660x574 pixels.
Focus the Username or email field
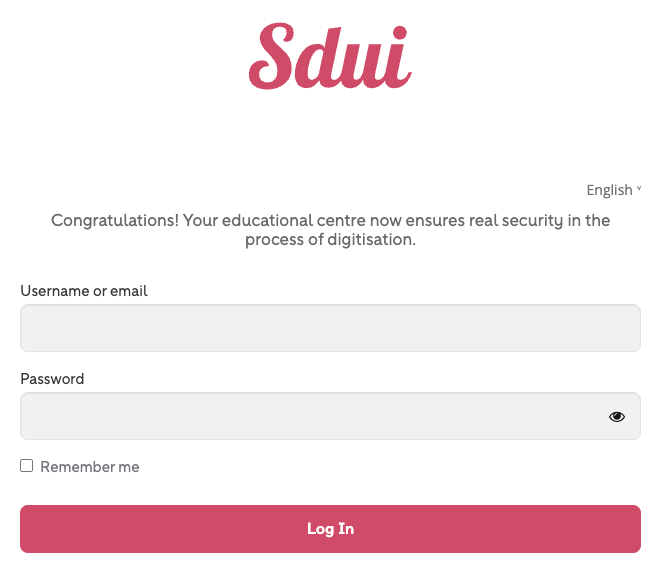[x=330, y=328]
